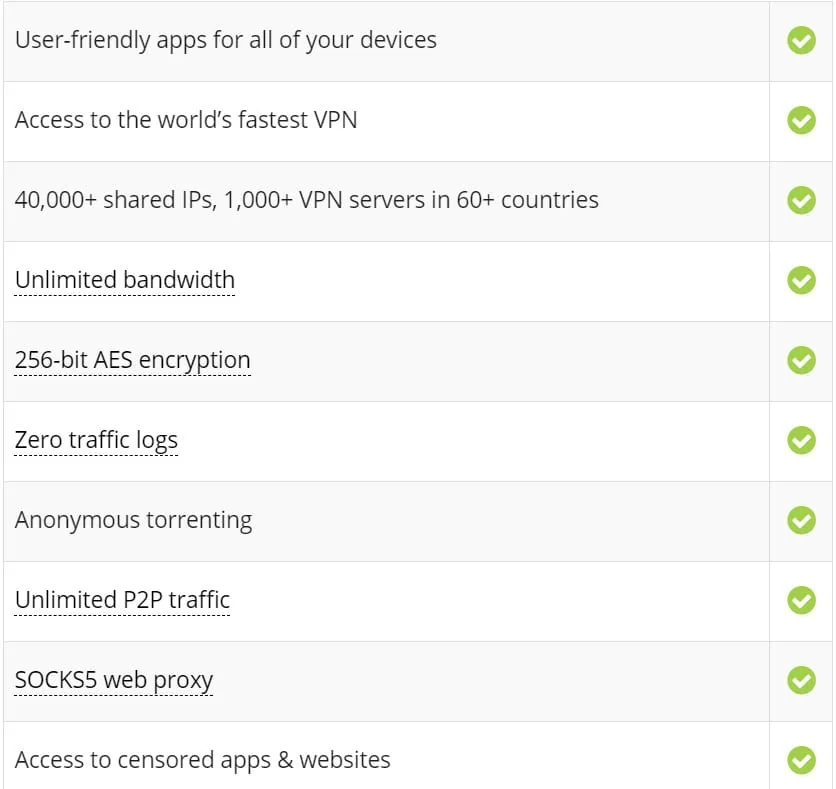Click the Unlimited P2P traffic underlined text
836x789 pixels.
[x=123, y=601]
